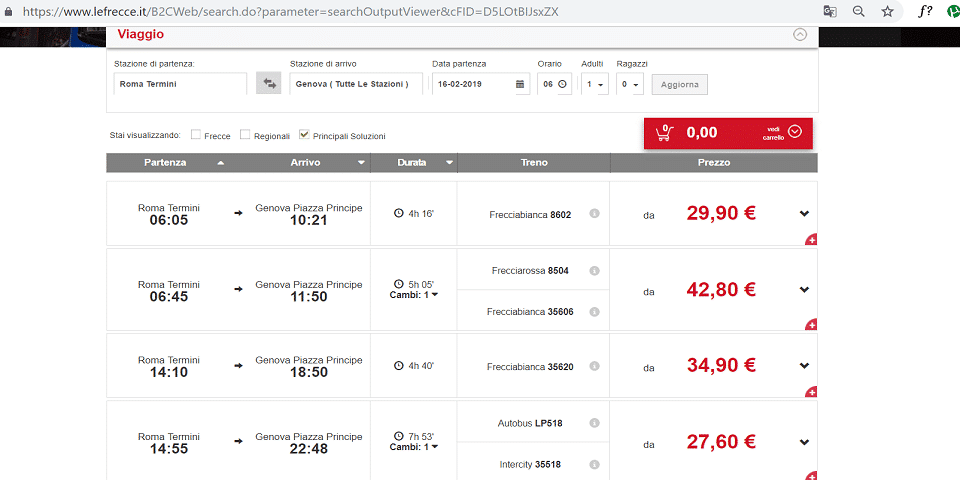Screen dimensions: 960x480
Task: Open info icon for Autobus LP518
Action: pyautogui.click(x=594, y=423)
